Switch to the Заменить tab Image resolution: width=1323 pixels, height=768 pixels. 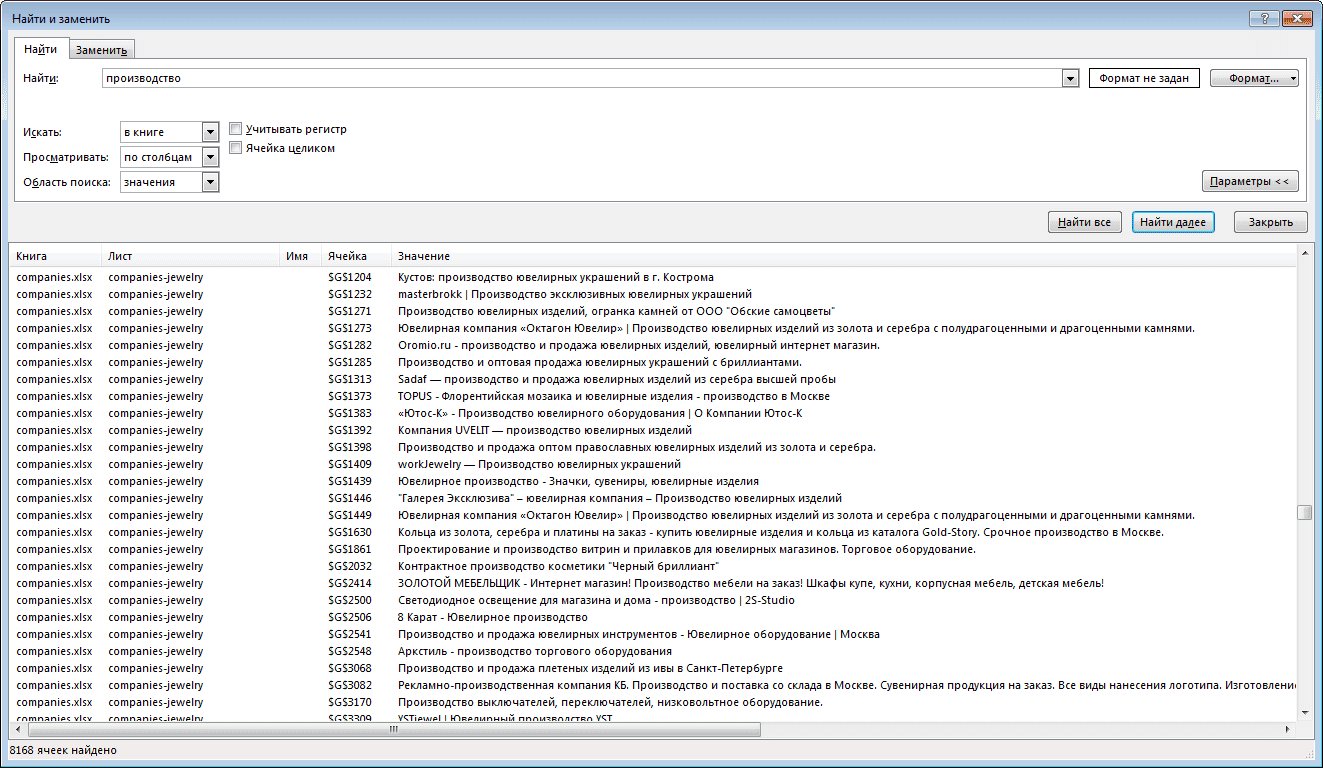point(101,50)
